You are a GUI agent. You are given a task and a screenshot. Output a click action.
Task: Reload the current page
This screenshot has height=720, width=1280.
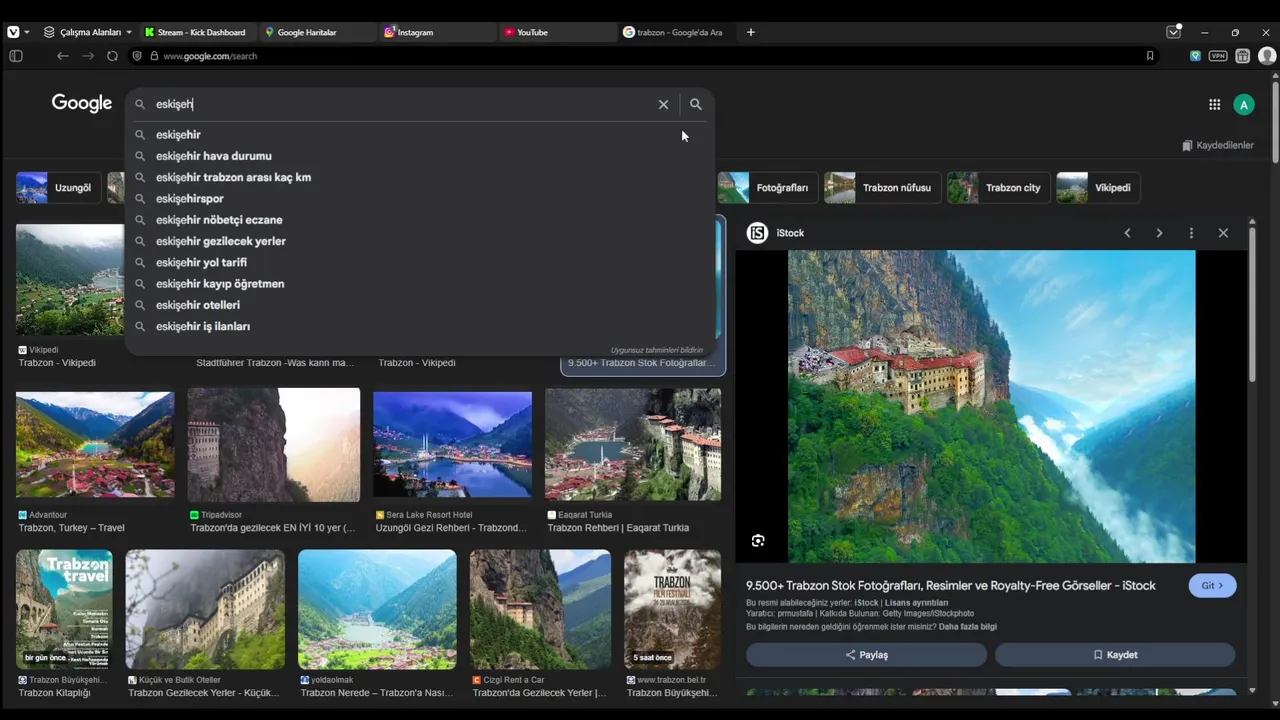(x=112, y=56)
